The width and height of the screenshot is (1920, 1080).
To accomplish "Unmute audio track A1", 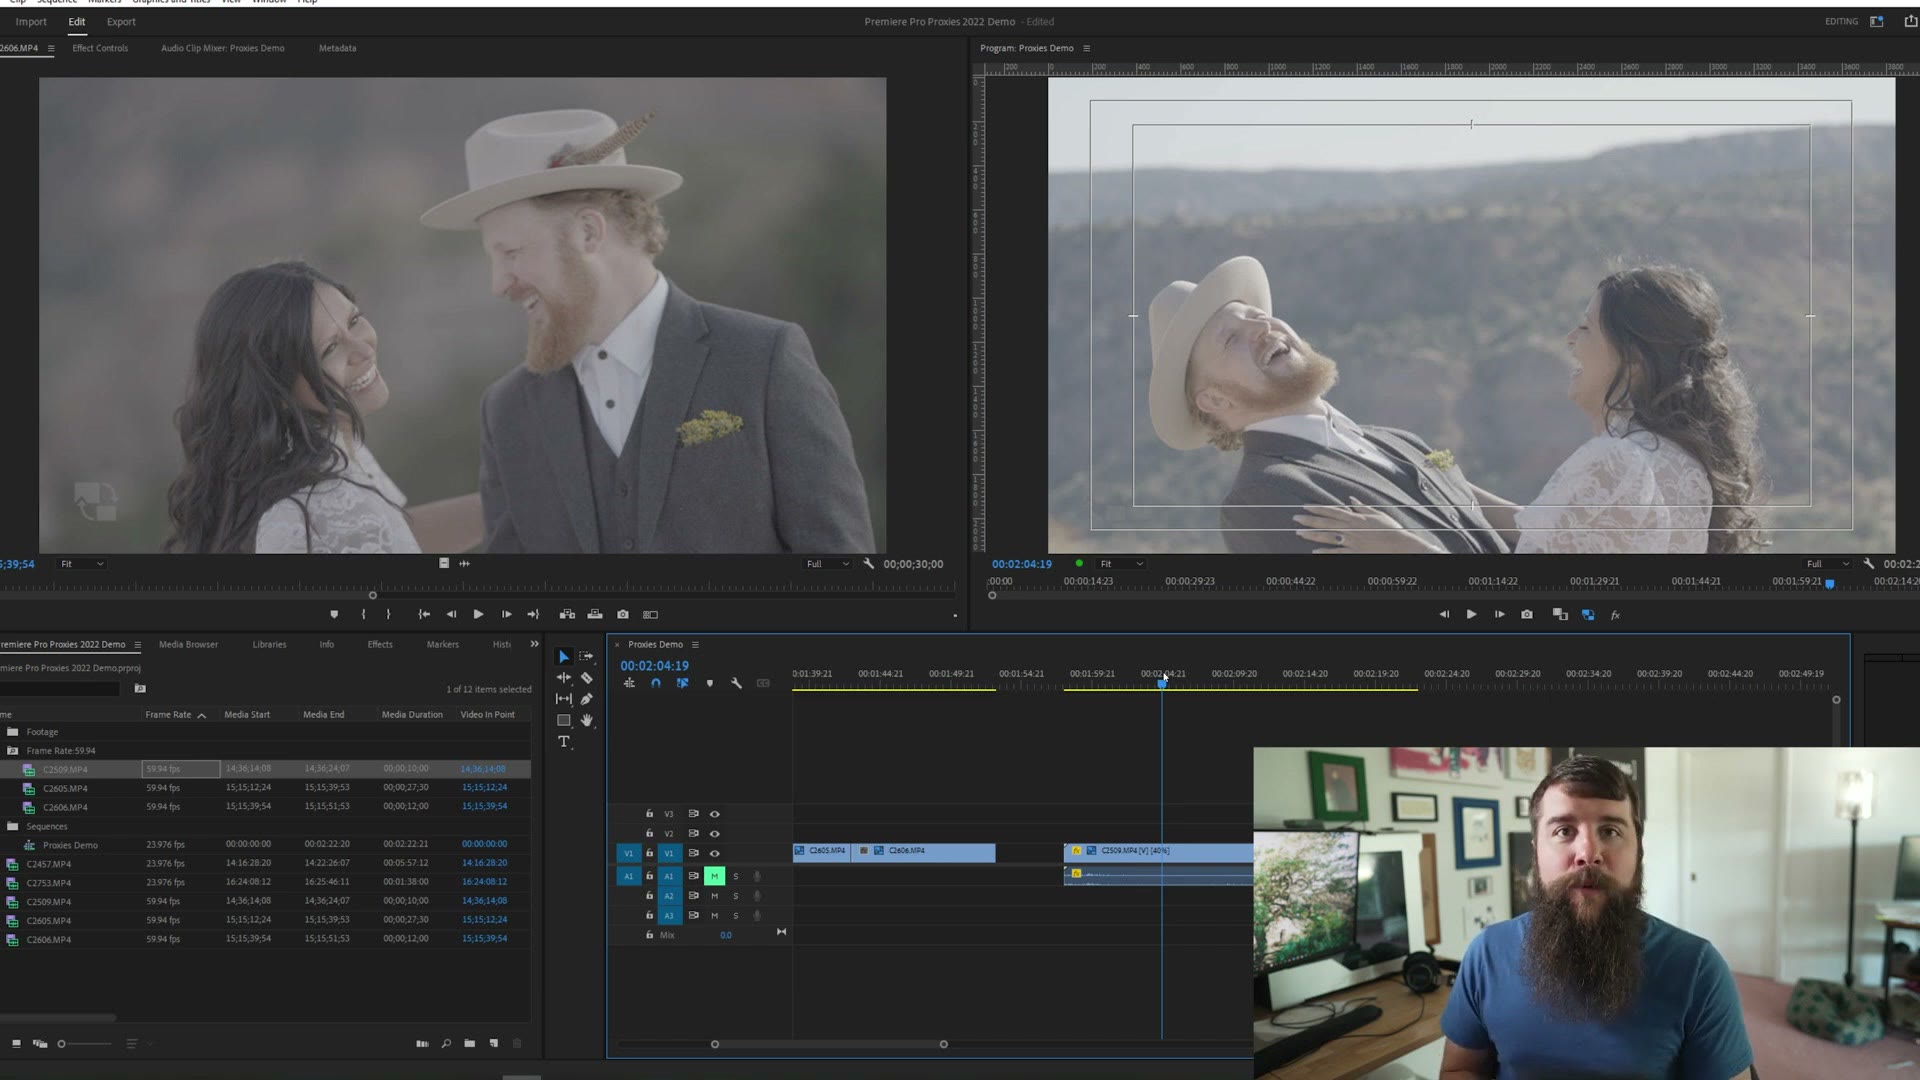I will click(715, 876).
